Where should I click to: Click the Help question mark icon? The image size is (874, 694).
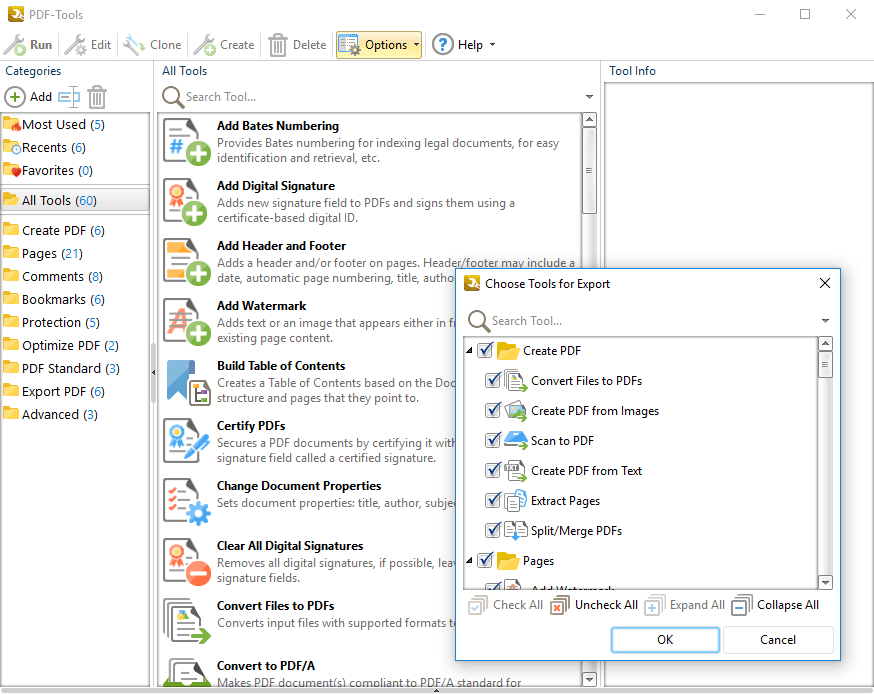pos(443,45)
